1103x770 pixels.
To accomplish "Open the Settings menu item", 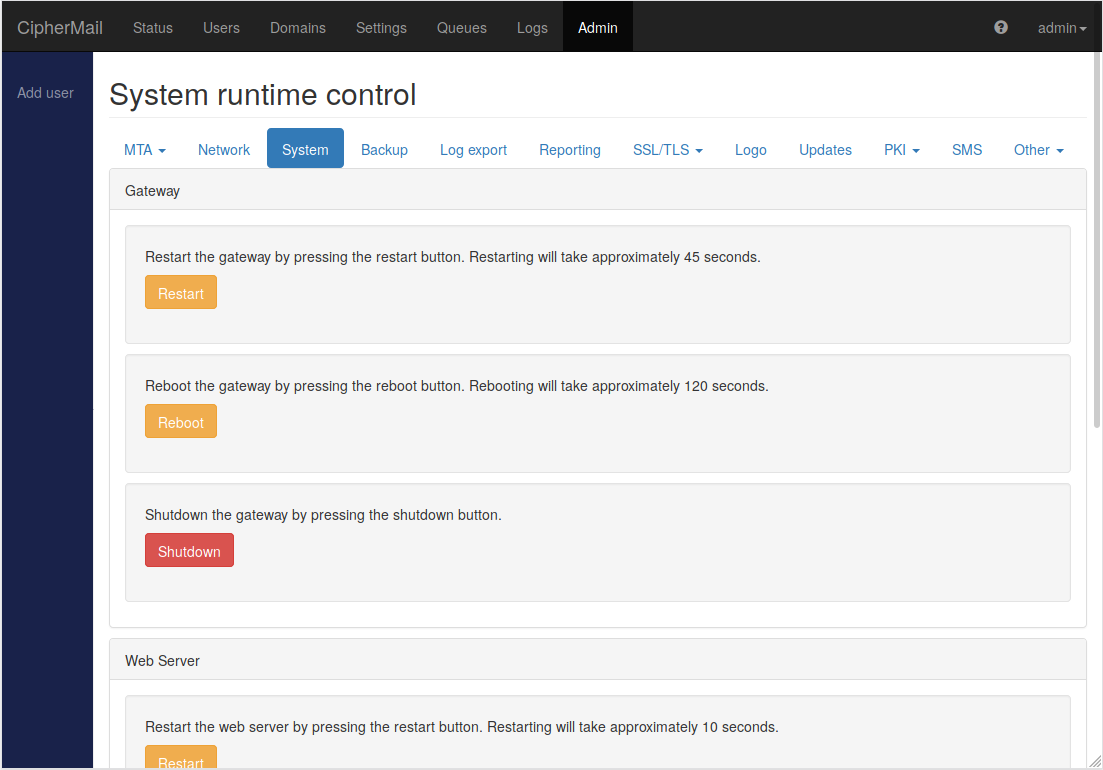I will (381, 28).
